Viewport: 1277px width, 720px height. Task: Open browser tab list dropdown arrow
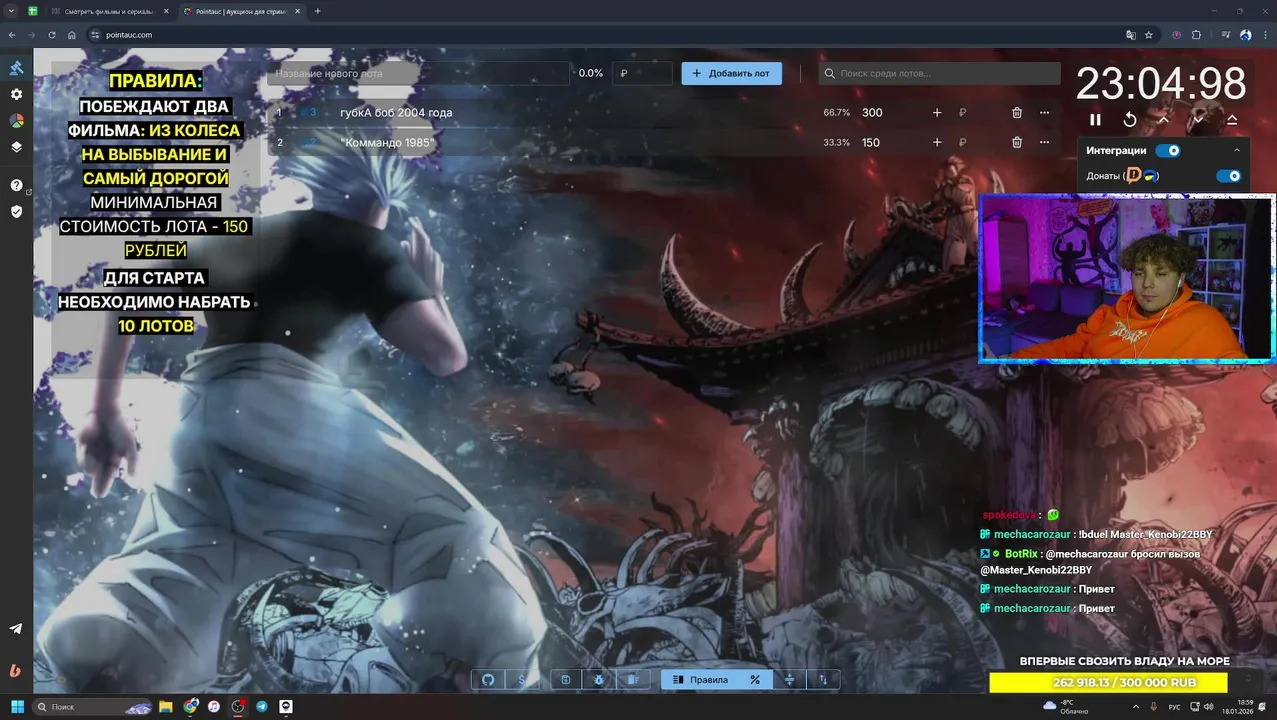click(11, 11)
